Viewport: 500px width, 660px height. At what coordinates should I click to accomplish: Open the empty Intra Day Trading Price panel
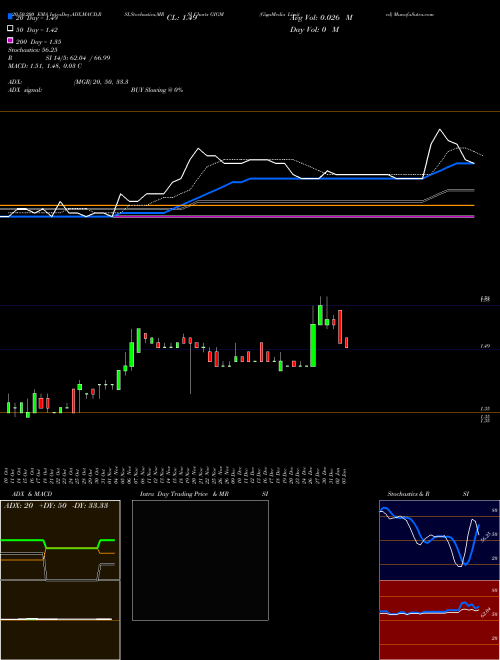(200, 560)
